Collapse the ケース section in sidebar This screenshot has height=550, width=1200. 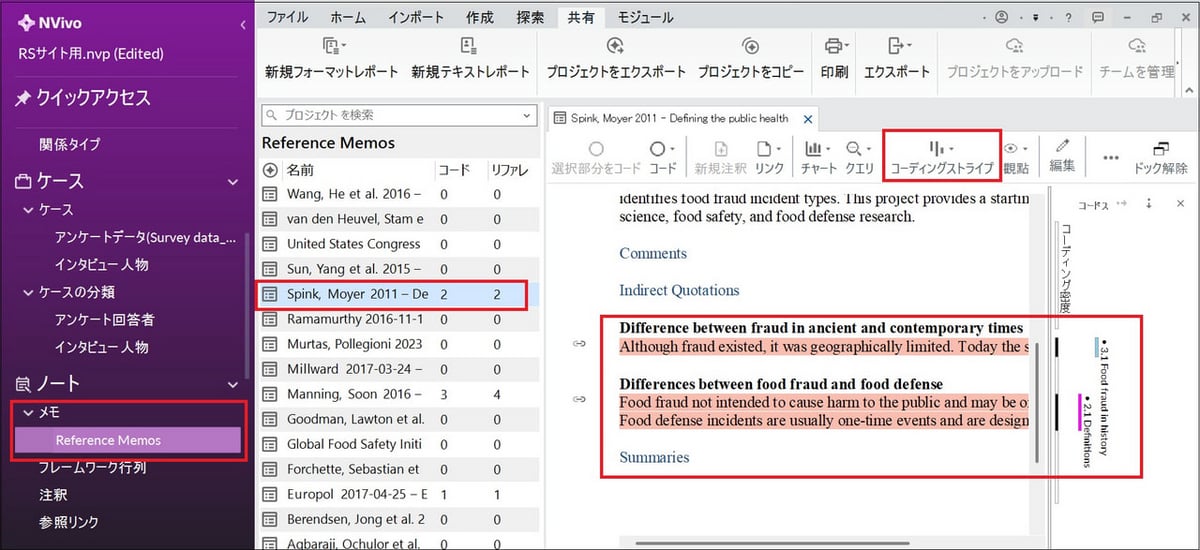point(233,182)
